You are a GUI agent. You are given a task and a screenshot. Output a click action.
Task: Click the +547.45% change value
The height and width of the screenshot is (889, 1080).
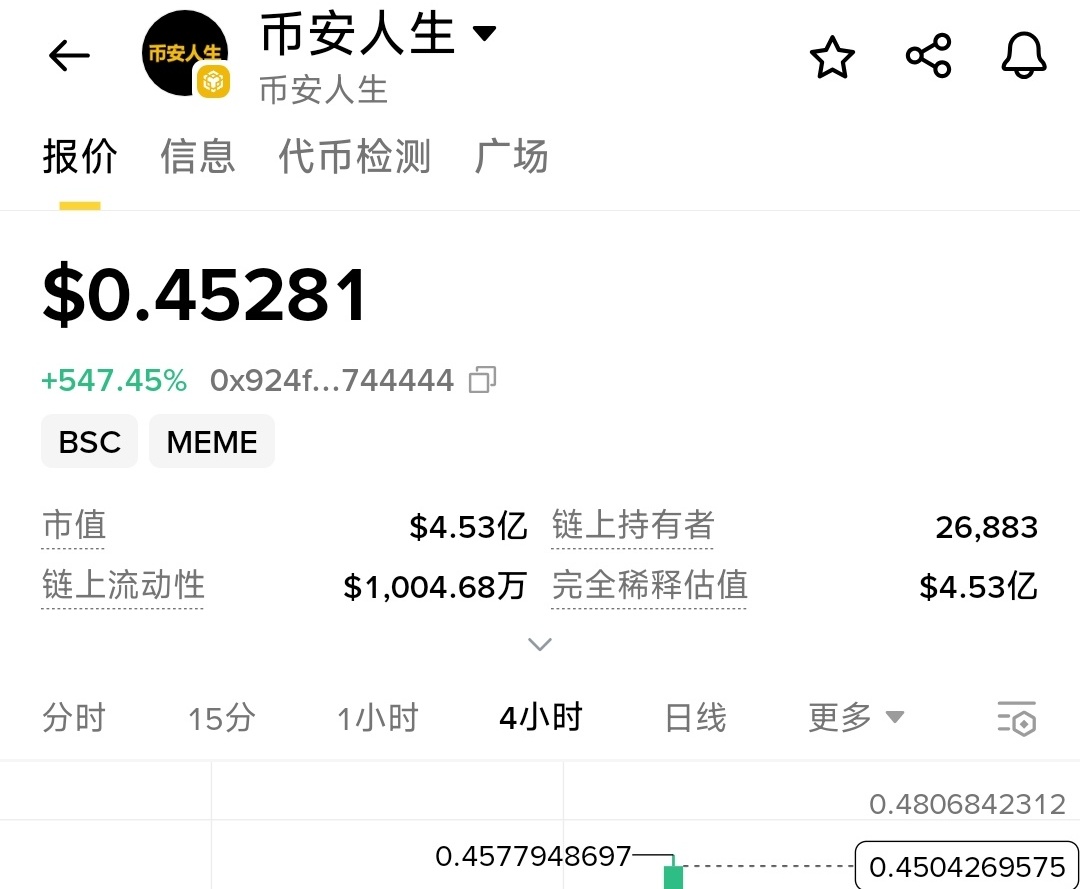(114, 380)
